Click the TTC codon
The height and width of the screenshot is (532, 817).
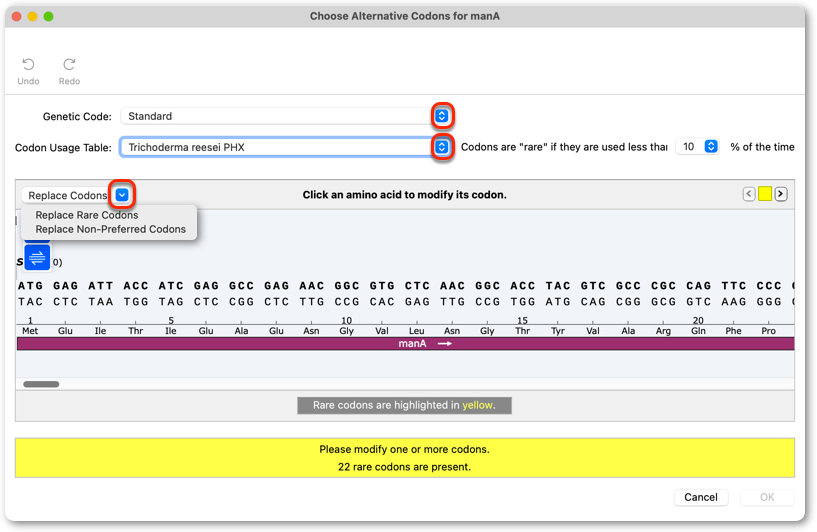[734, 286]
